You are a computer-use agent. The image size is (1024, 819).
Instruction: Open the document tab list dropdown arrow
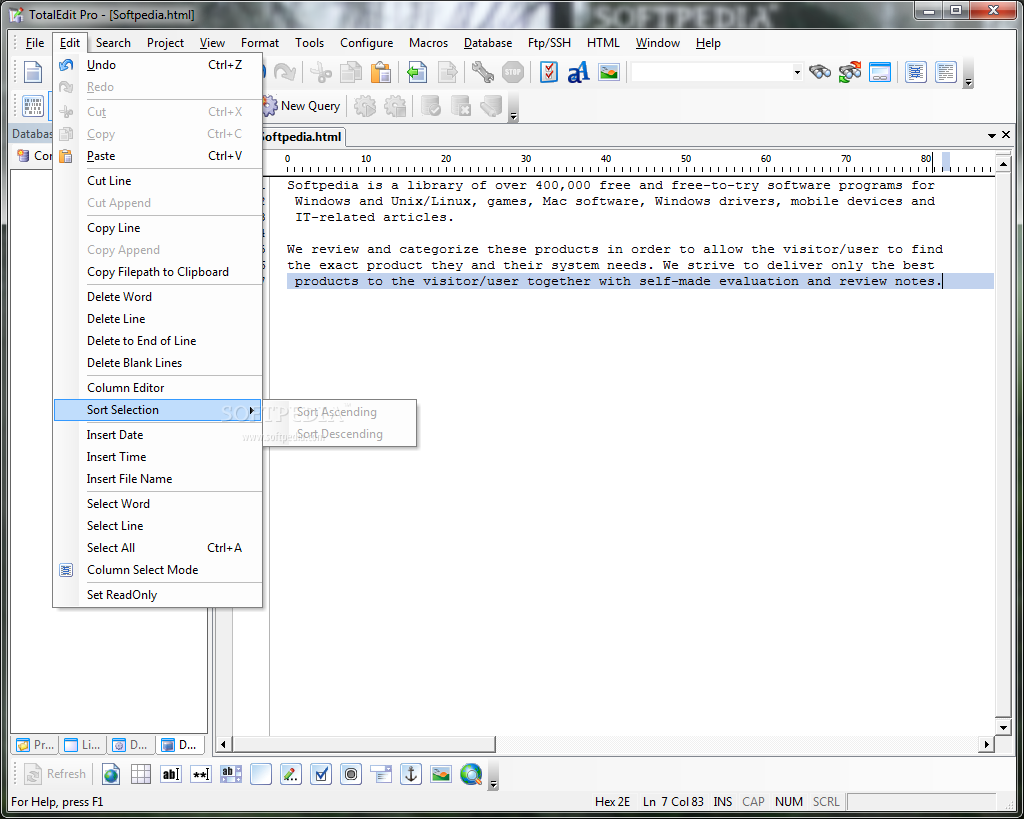(x=991, y=135)
